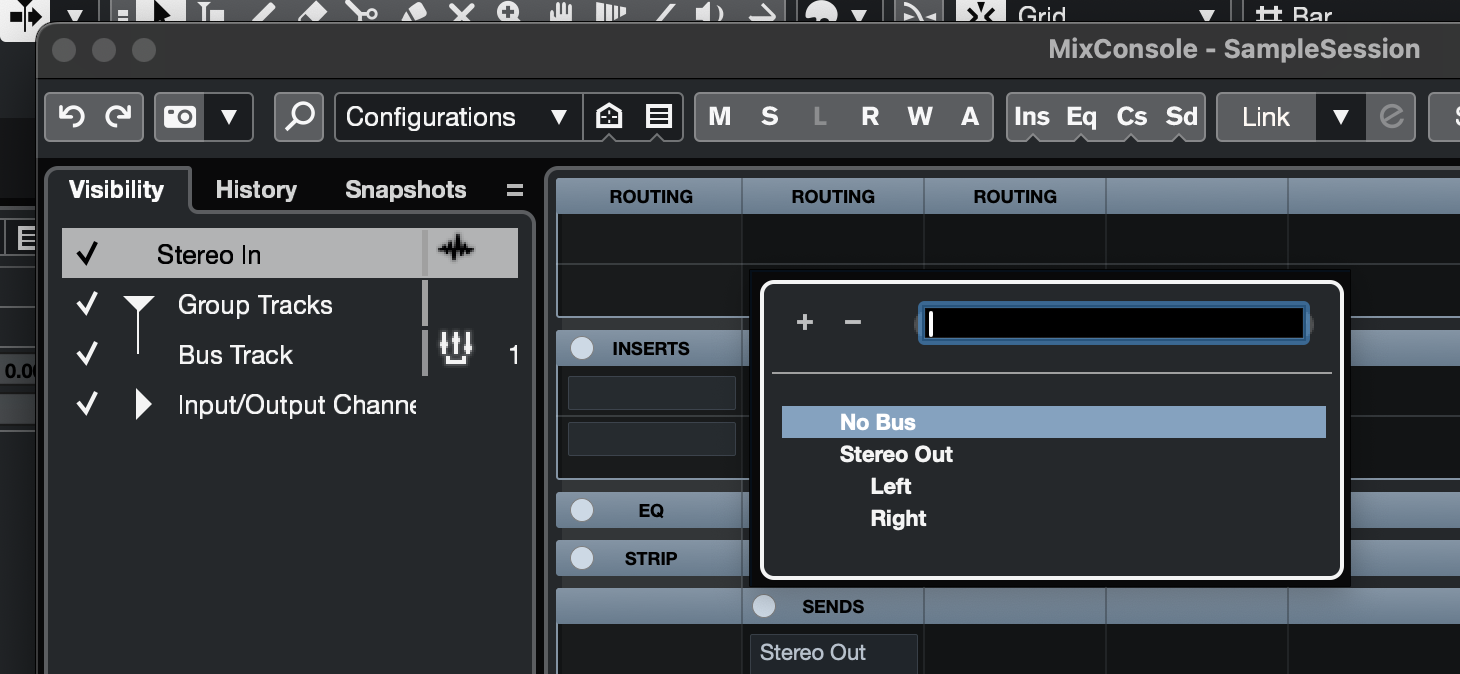Click the redo arrow icon

[x=119, y=117]
